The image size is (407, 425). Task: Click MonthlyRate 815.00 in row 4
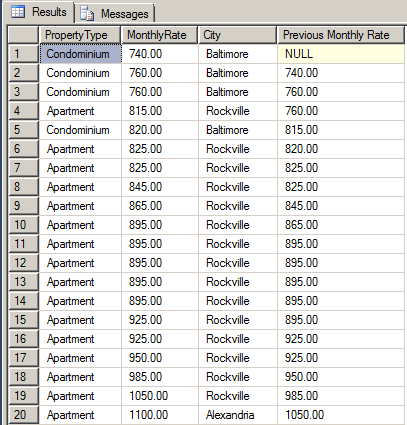[160, 111]
